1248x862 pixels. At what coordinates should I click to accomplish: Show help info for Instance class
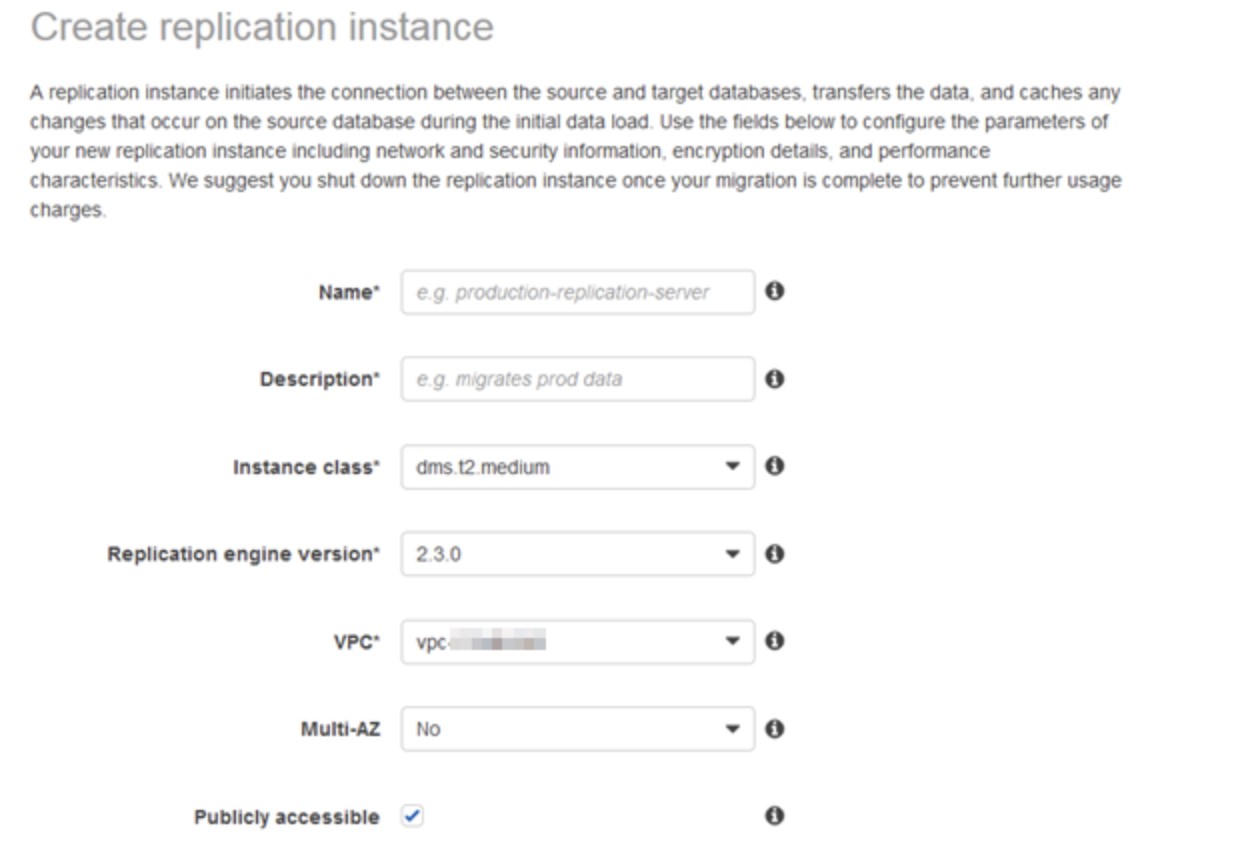[x=774, y=466]
